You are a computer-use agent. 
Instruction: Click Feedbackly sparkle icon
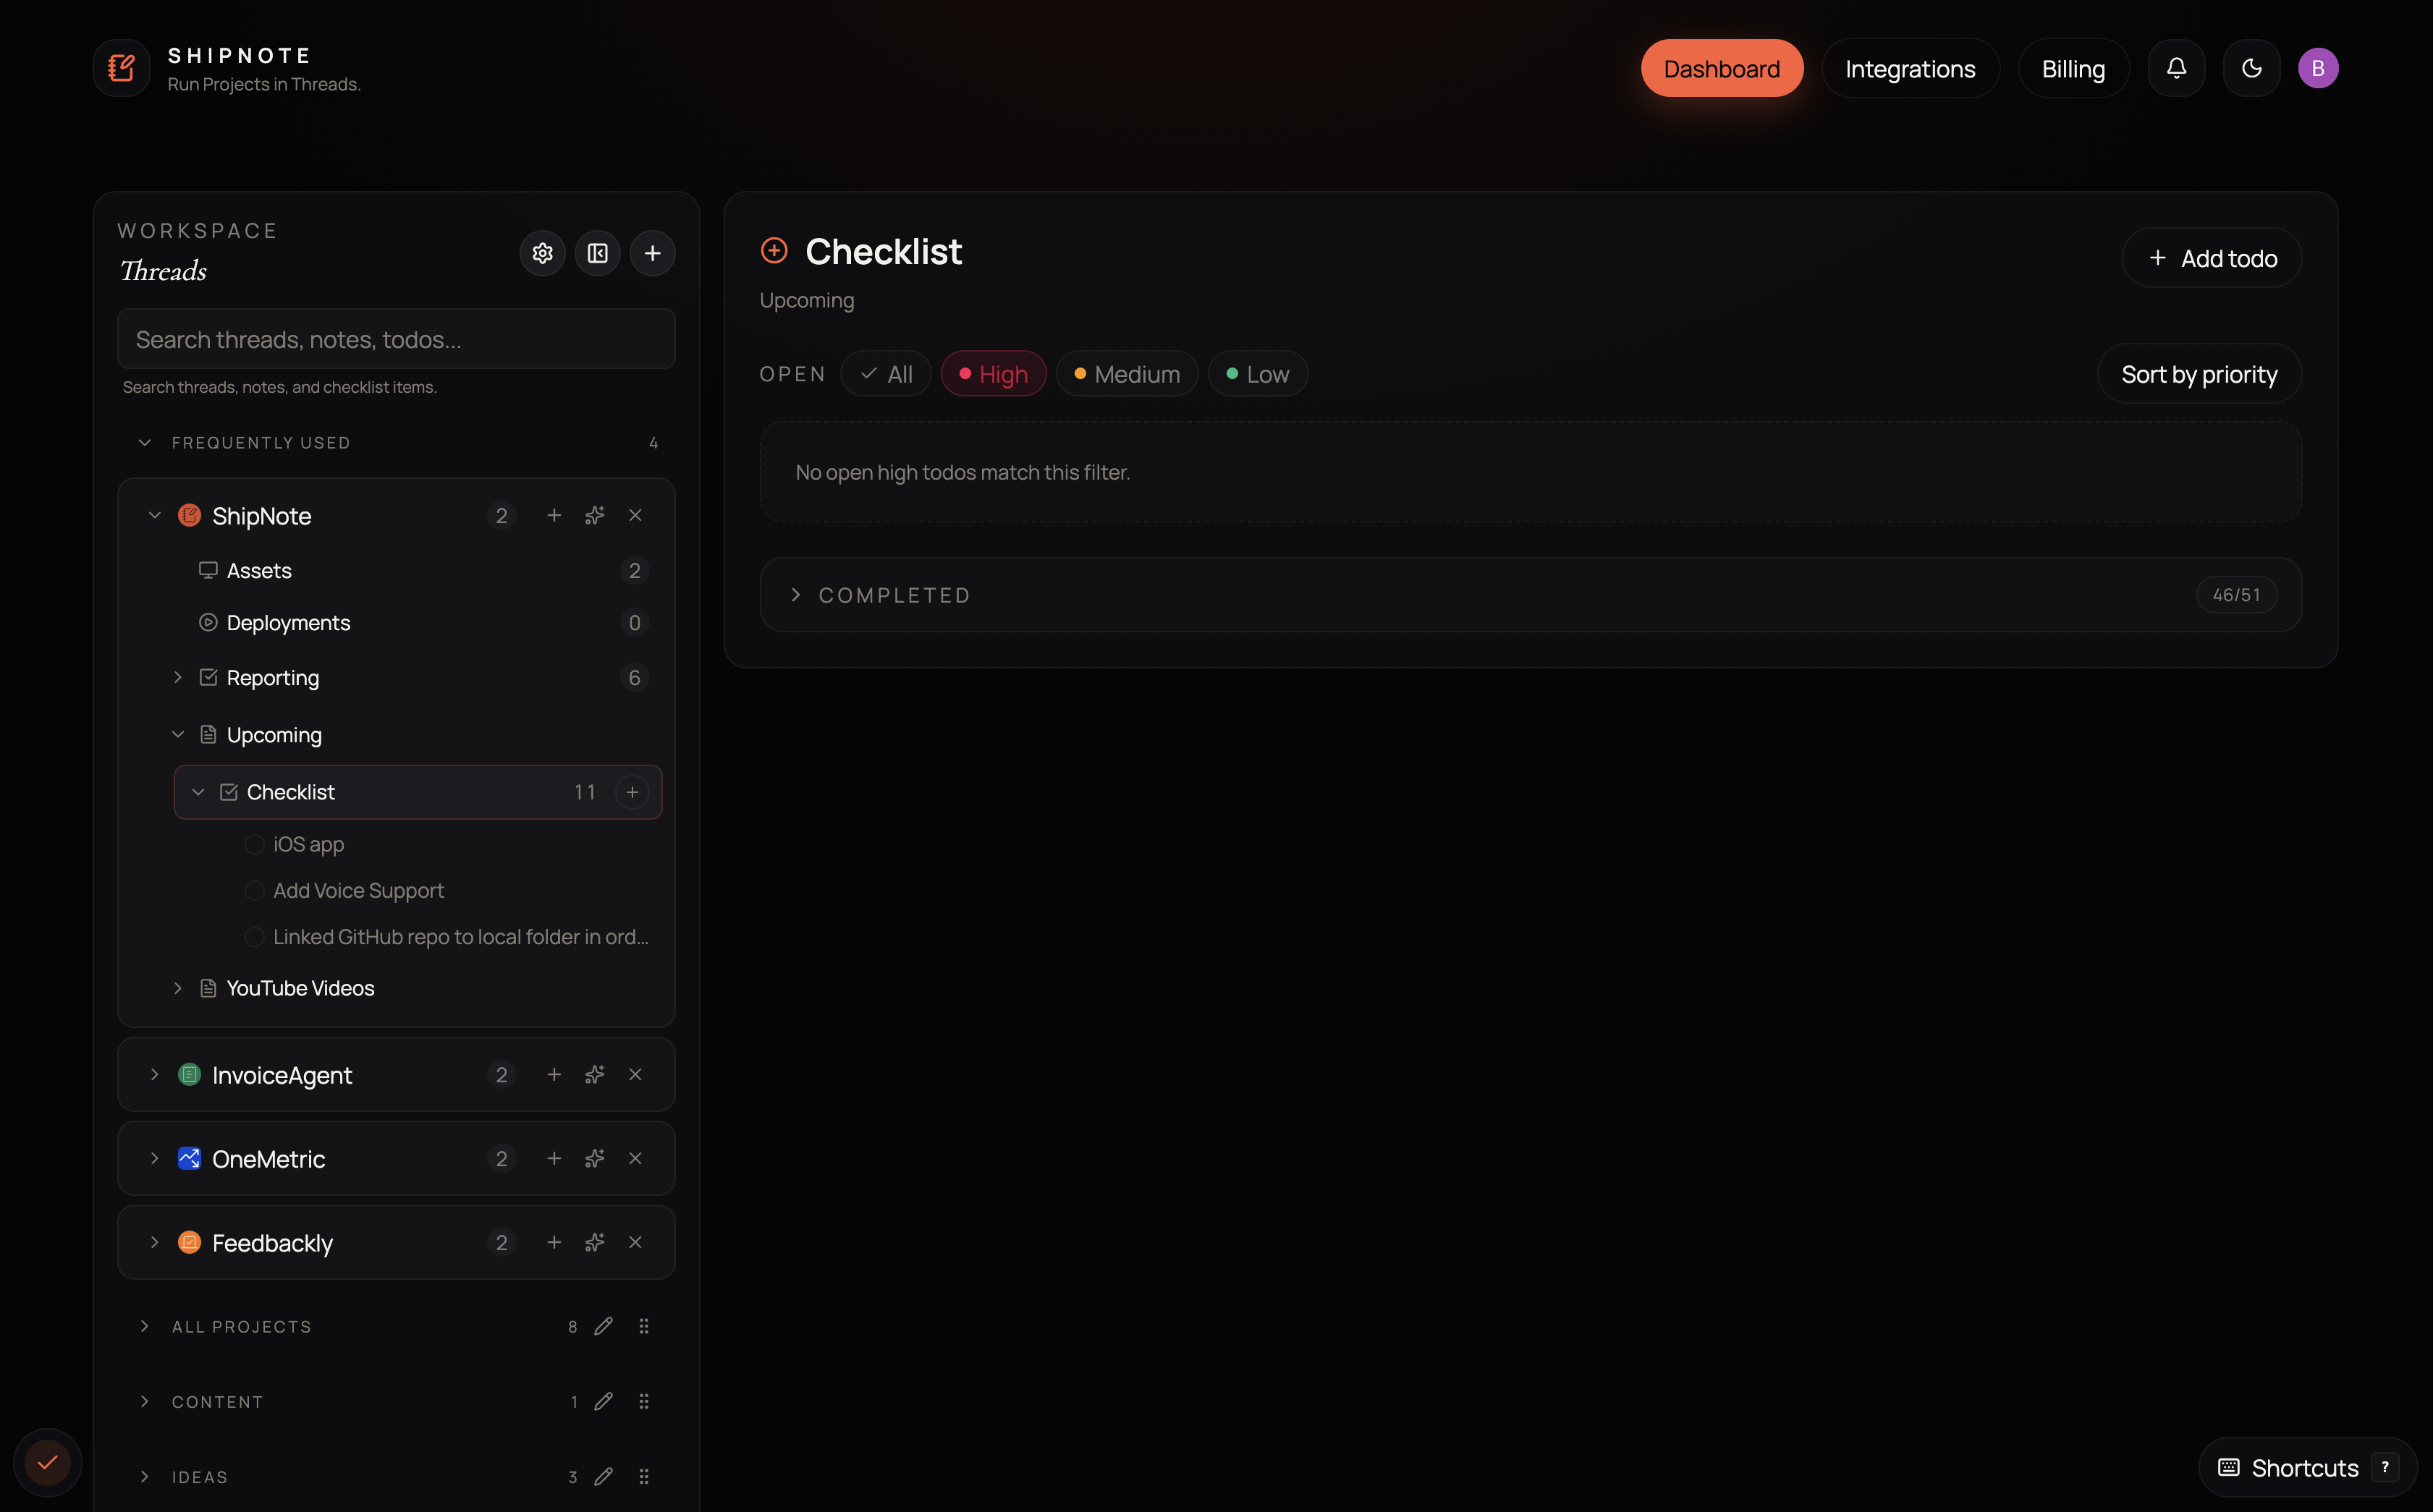coord(595,1242)
